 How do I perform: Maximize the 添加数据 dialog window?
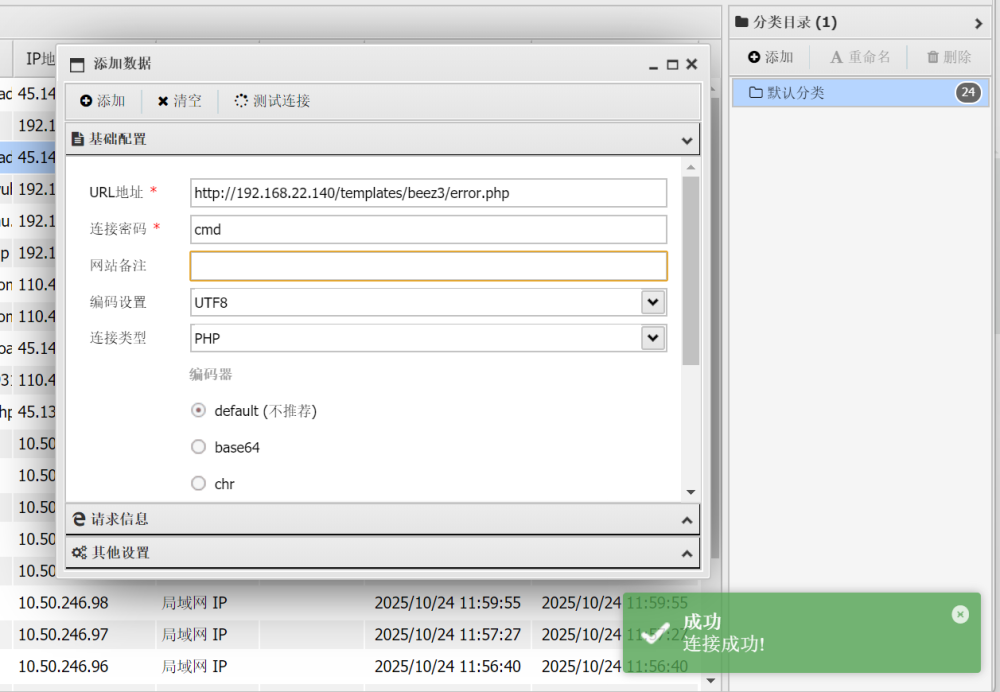(x=672, y=64)
